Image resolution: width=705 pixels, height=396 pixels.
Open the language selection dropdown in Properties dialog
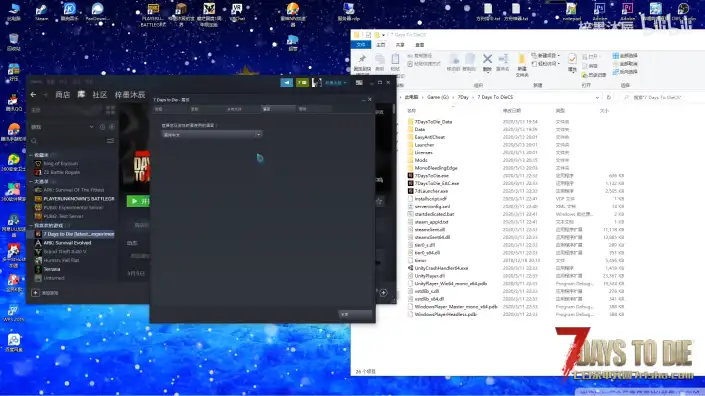coord(211,134)
